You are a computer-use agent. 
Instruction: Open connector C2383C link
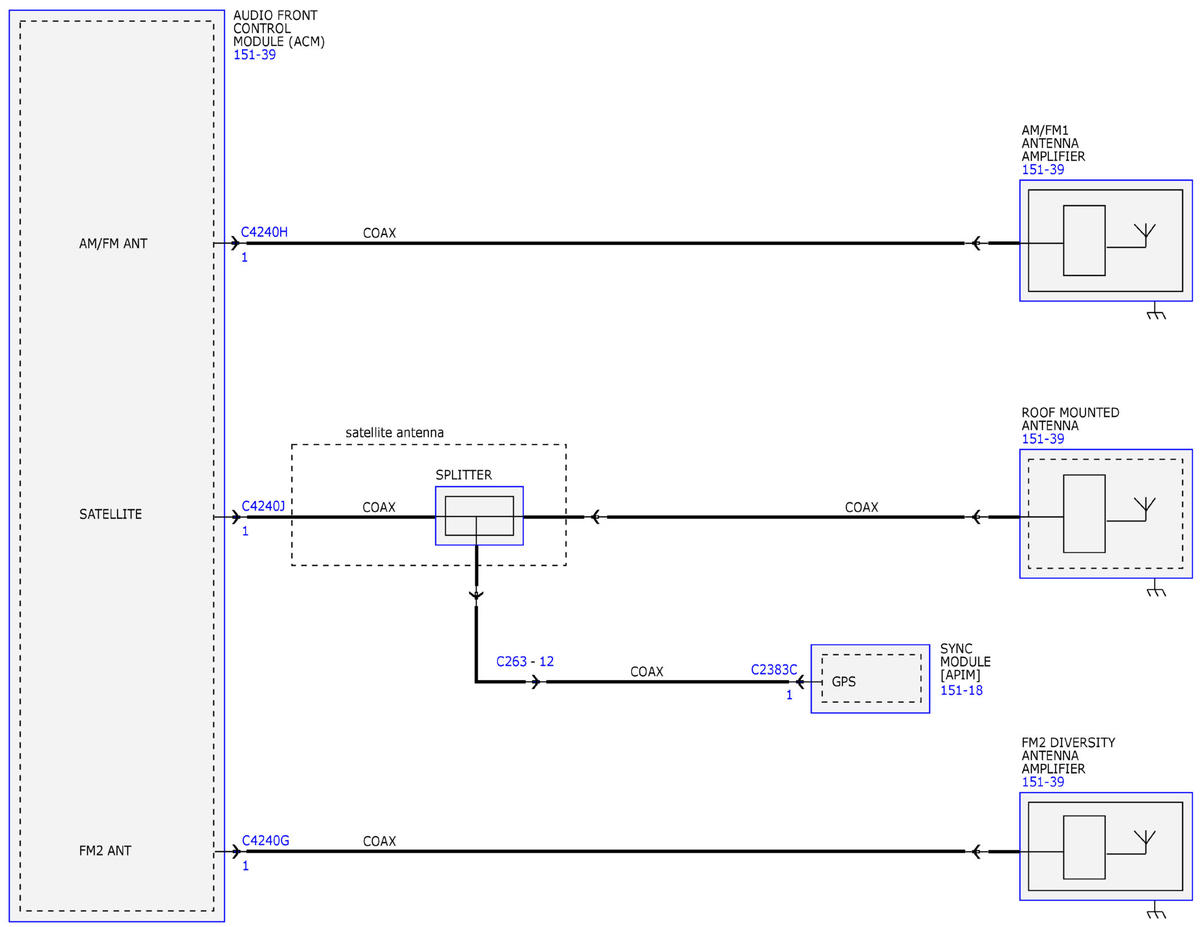point(774,670)
